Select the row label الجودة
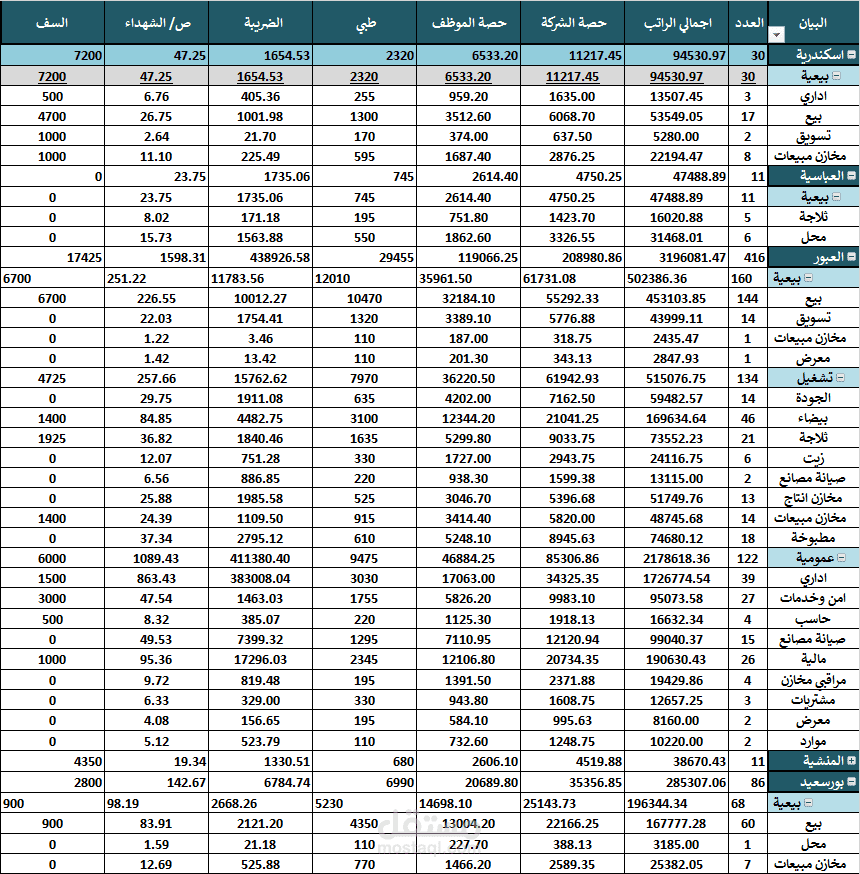Viewport: 860px width, 874px height. (813, 398)
